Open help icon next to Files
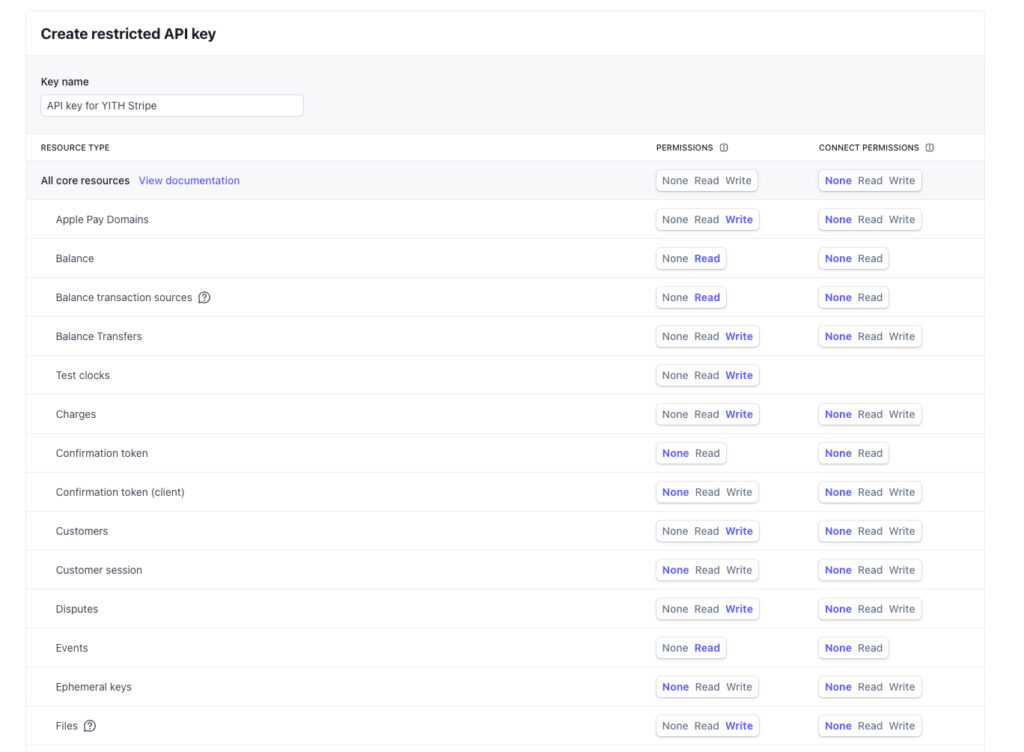The height and width of the screenshot is (752, 1024). pos(90,726)
